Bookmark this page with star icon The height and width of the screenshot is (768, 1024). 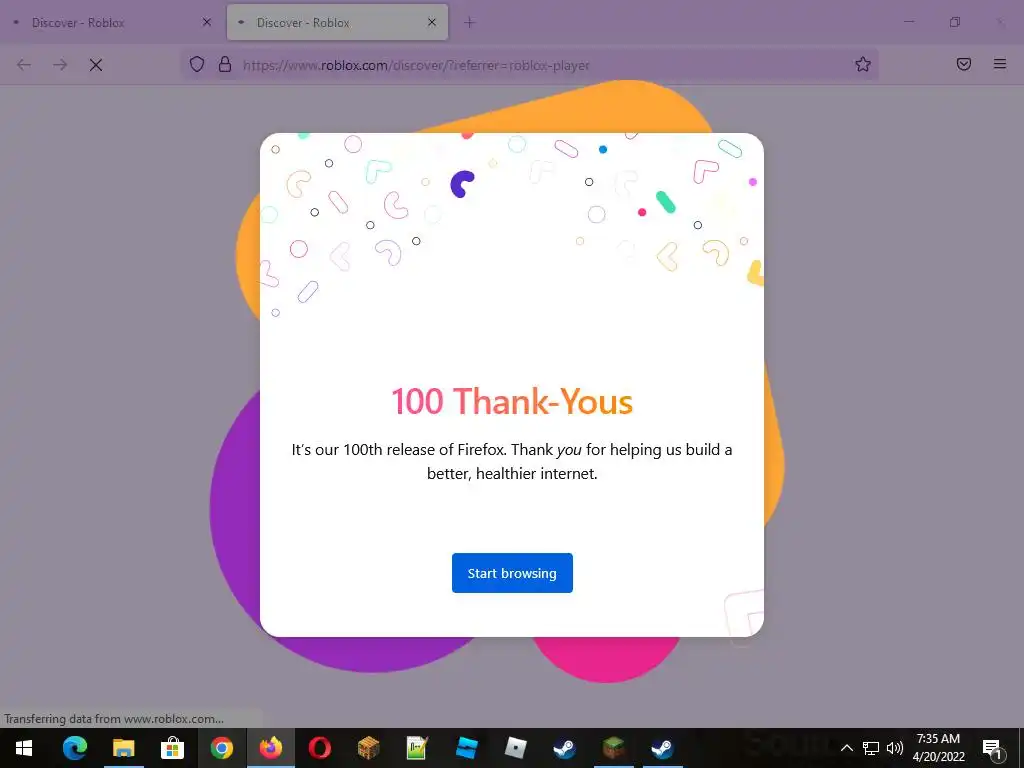click(x=863, y=64)
